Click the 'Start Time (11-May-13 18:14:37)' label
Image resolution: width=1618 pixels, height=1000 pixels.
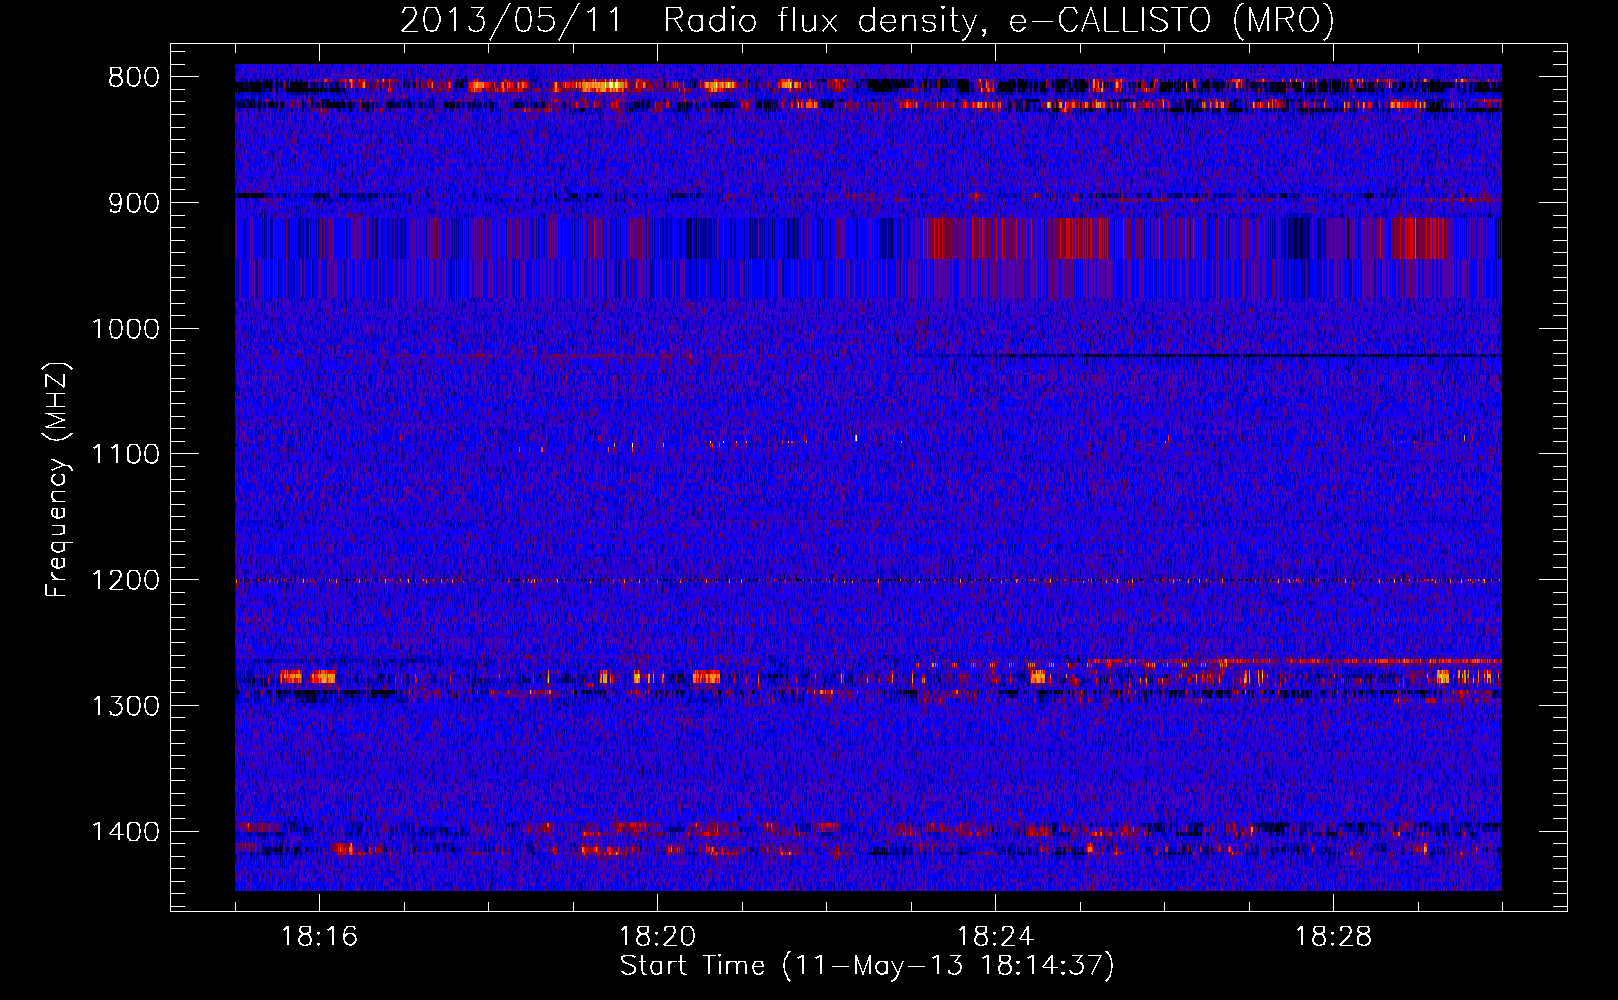(x=867, y=966)
